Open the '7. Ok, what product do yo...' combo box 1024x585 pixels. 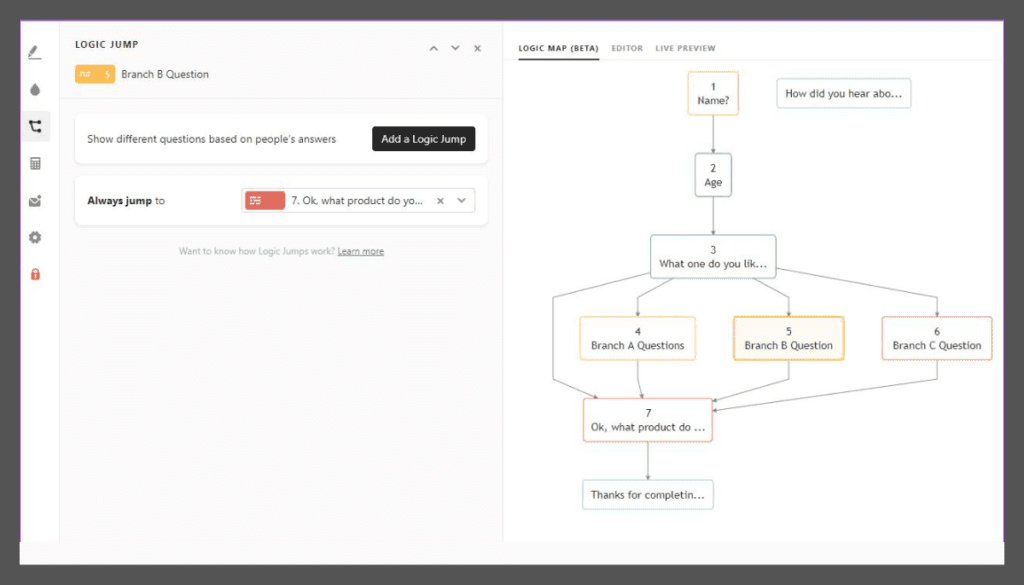358,200
